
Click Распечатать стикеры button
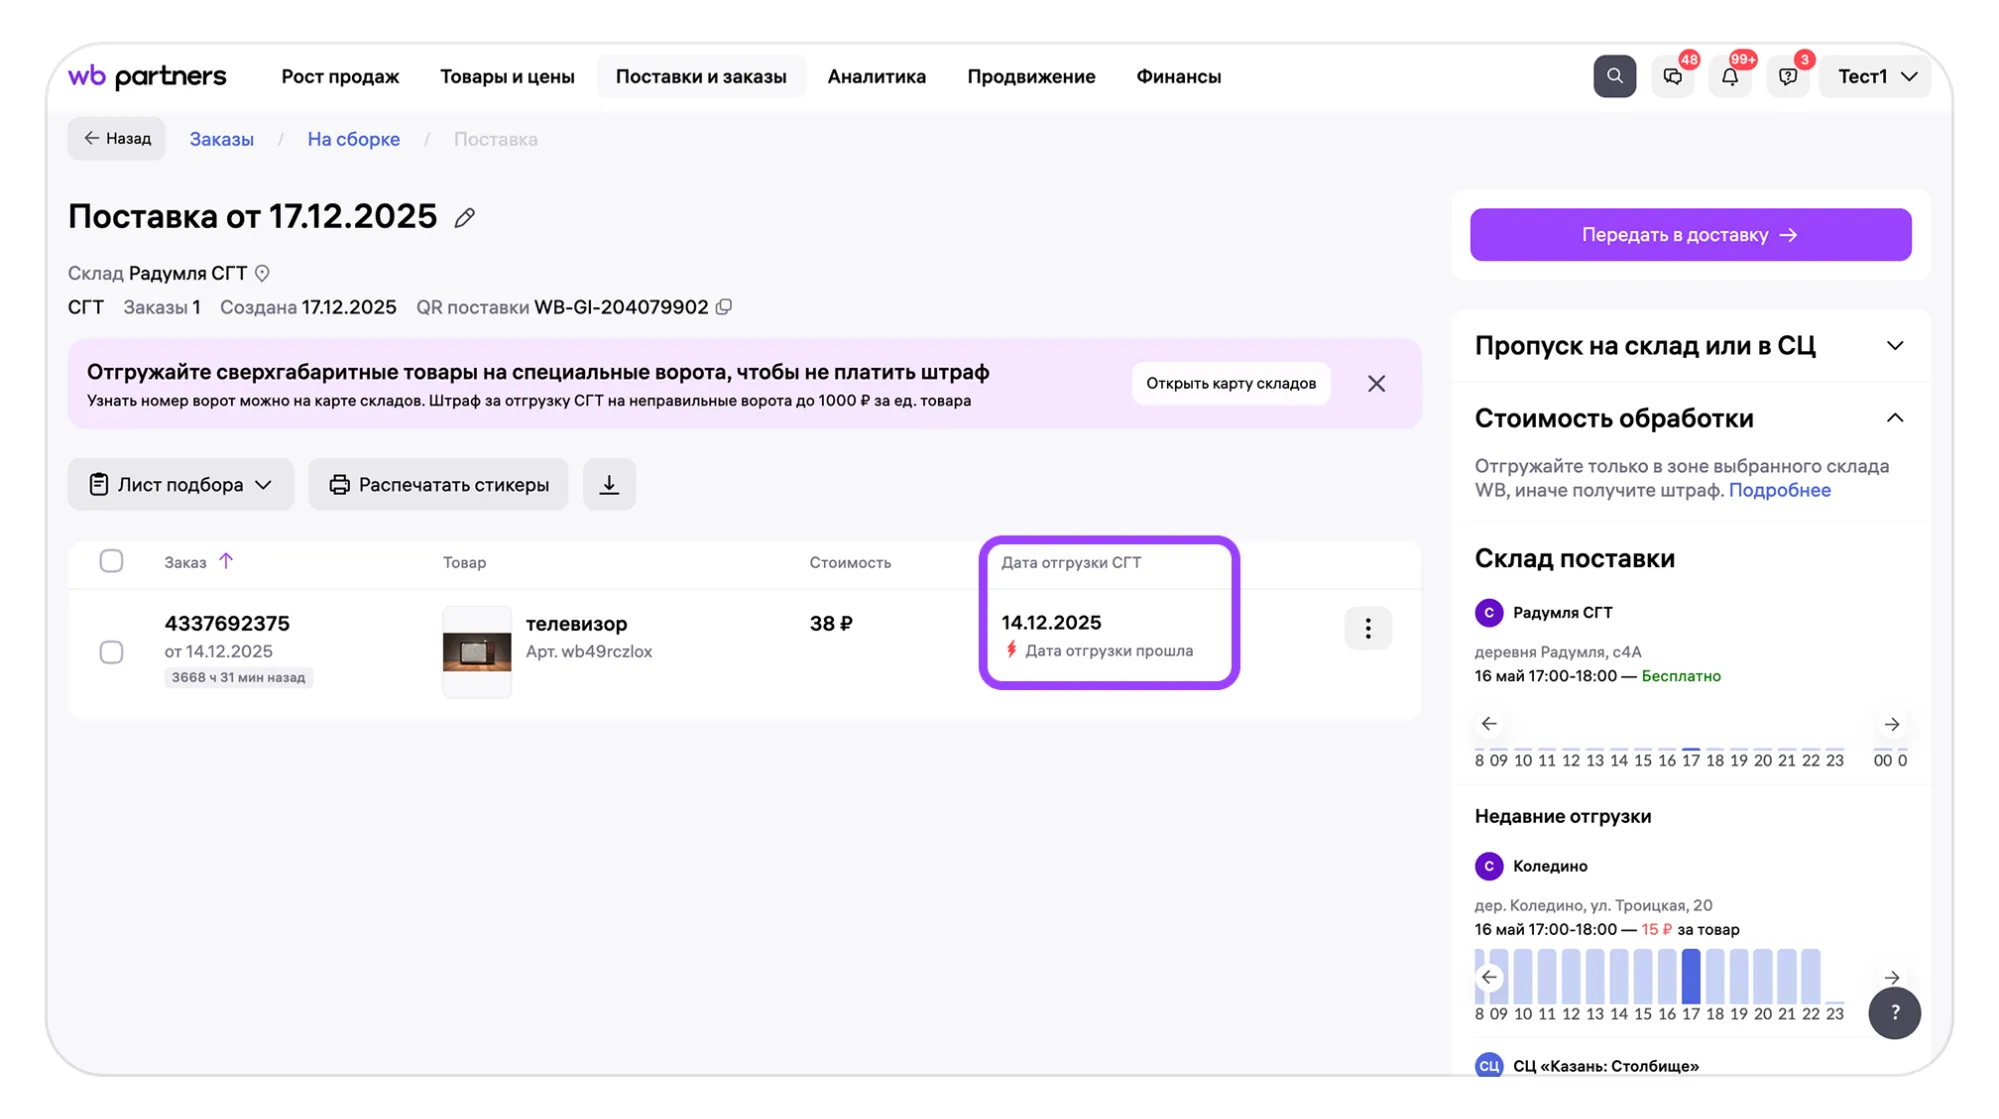pos(438,484)
